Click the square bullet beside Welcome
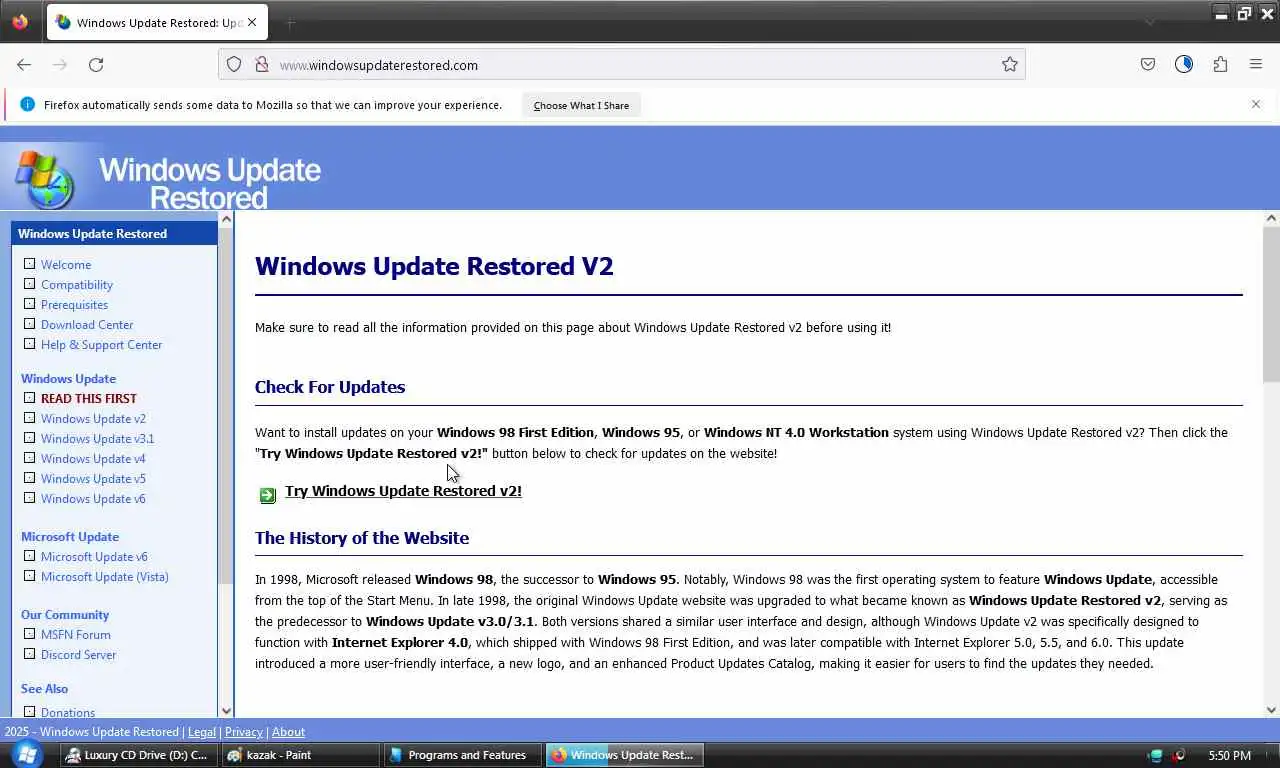Screen dimensions: 1280x768 tap(29, 264)
